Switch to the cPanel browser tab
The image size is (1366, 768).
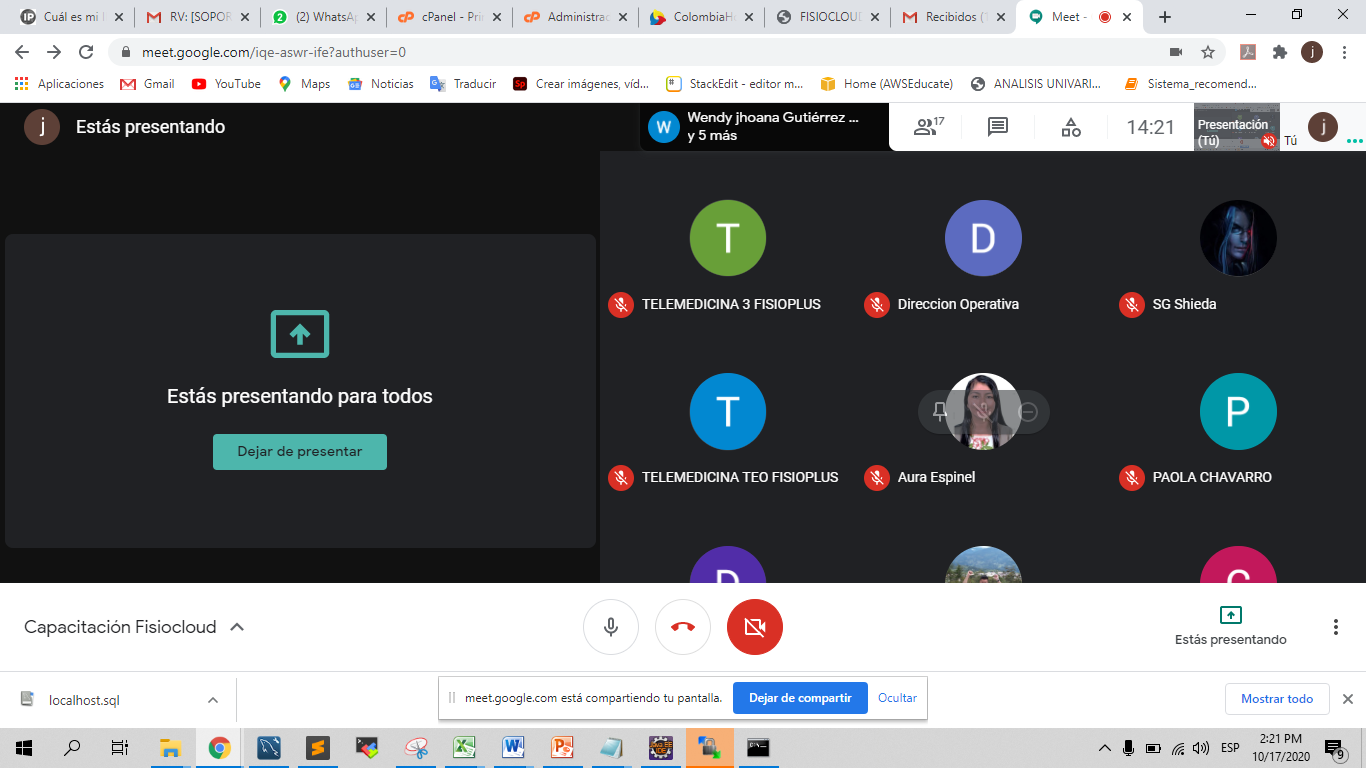tap(446, 17)
